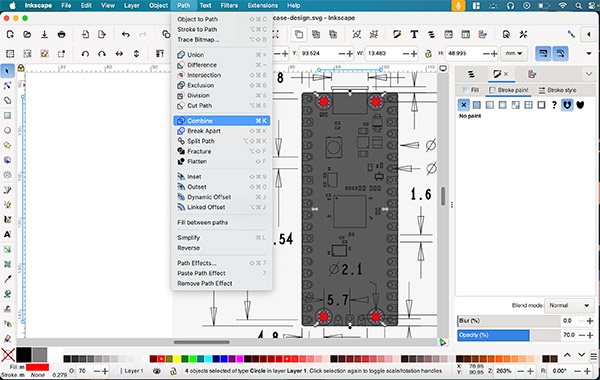Open Text and Font dialog icon
600x380 pixels.
(x=414, y=34)
